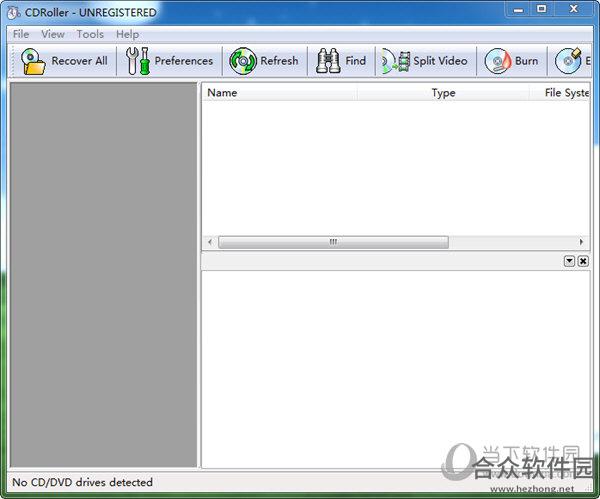Image resolution: width=600 pixels, height=499 pixels.
Task: Open the Tools menu
Action: click(90, 34)
